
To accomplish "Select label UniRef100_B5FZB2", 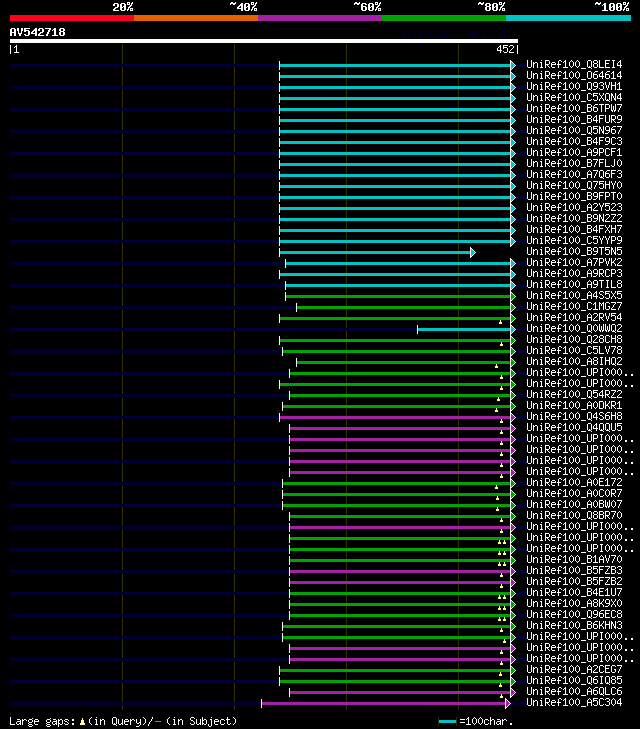I will click(x=574, y=582).
